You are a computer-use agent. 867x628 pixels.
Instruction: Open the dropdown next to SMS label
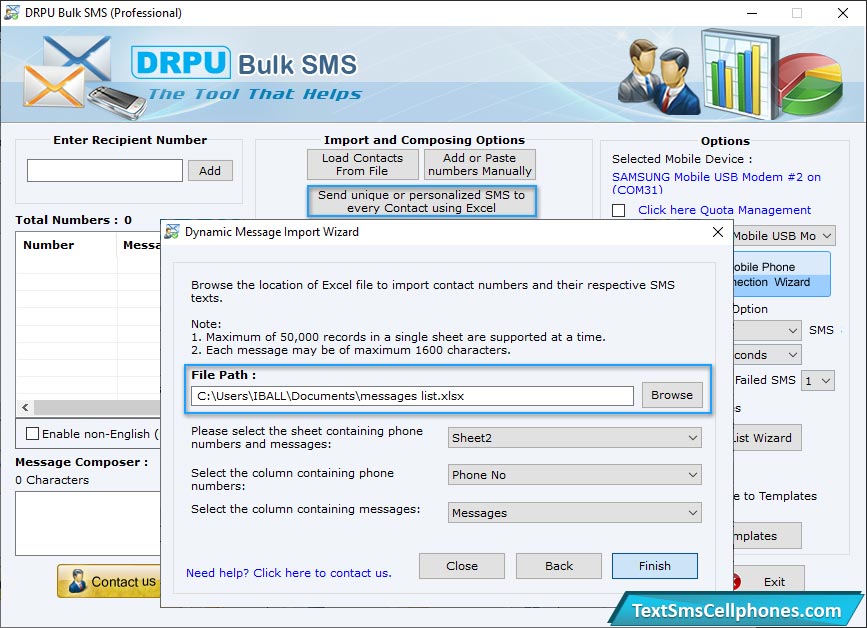click(767, 331)
